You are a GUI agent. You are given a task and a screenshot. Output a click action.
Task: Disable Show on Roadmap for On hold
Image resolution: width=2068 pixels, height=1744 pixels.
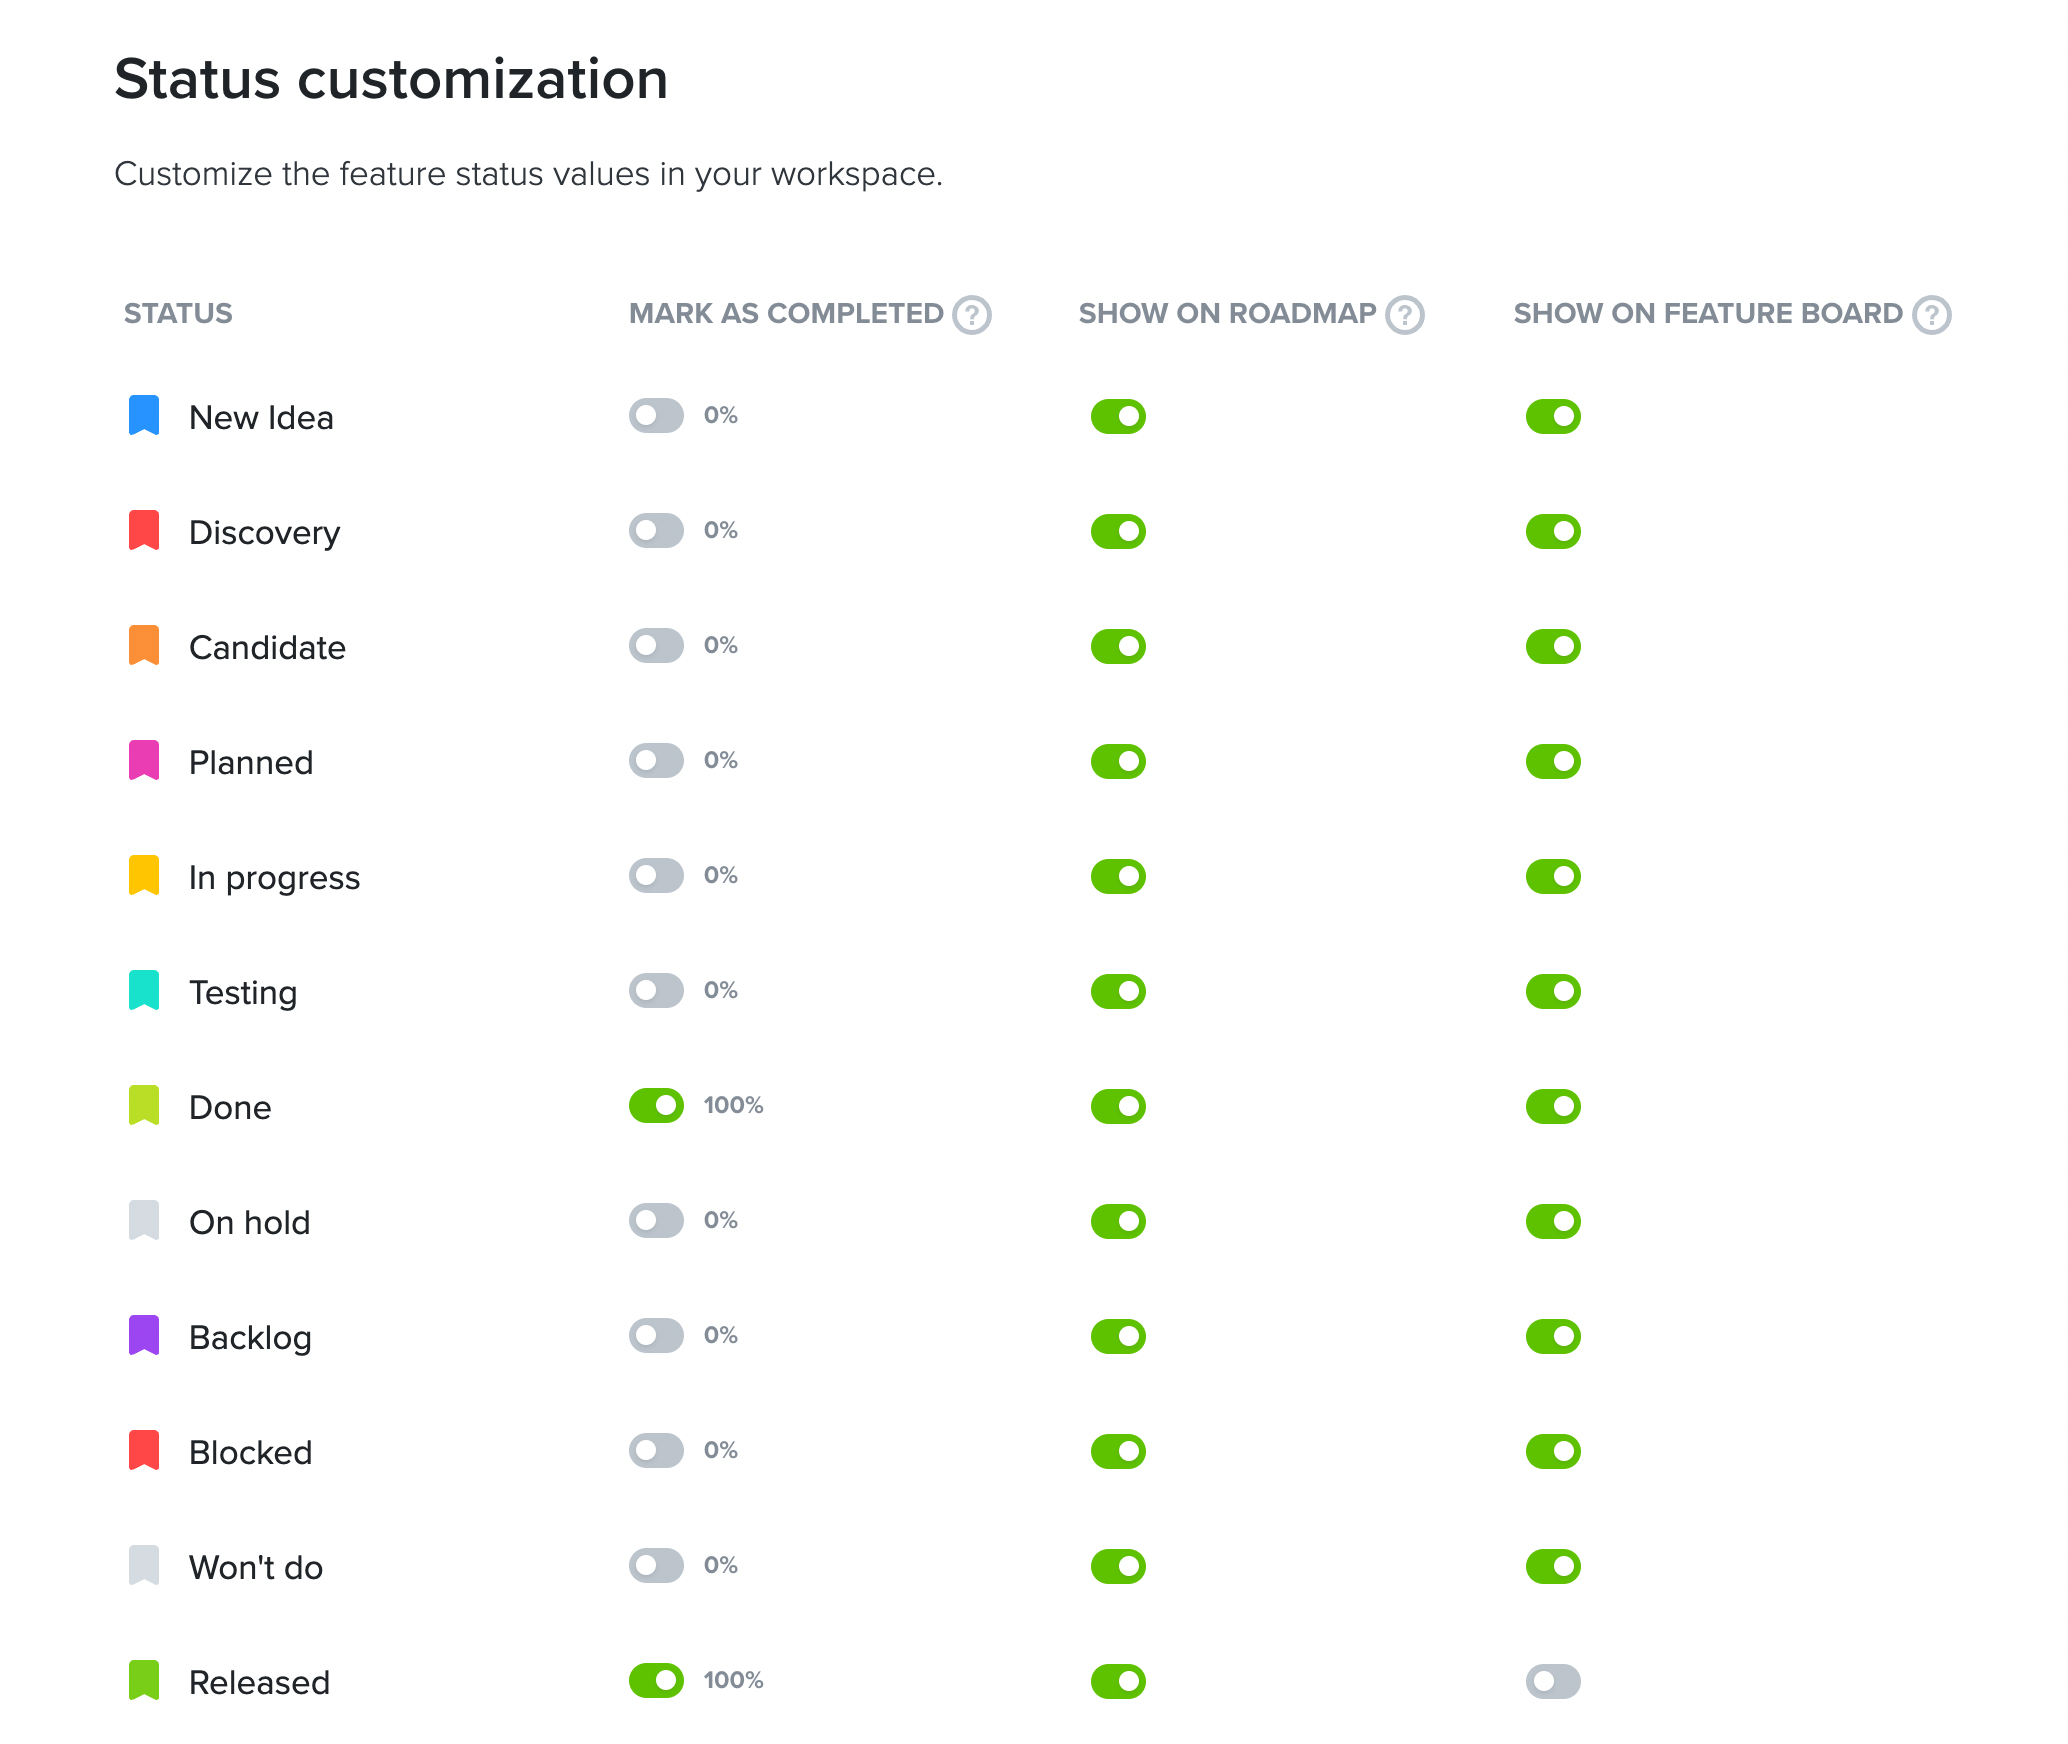(1118, 1221)
